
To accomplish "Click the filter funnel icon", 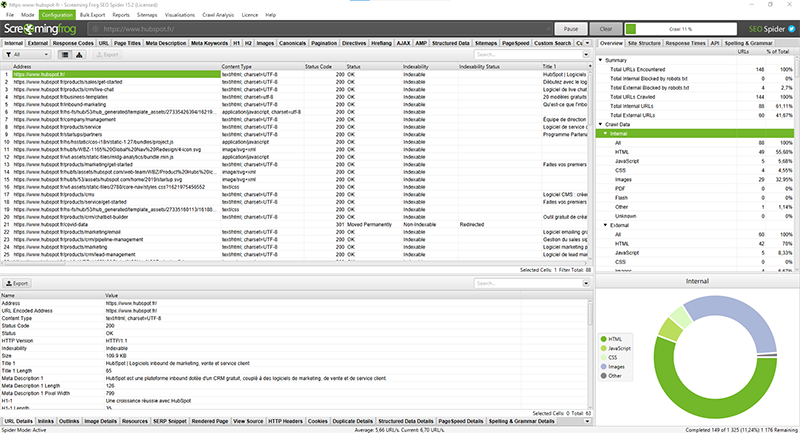I will [x=9, y=54].
